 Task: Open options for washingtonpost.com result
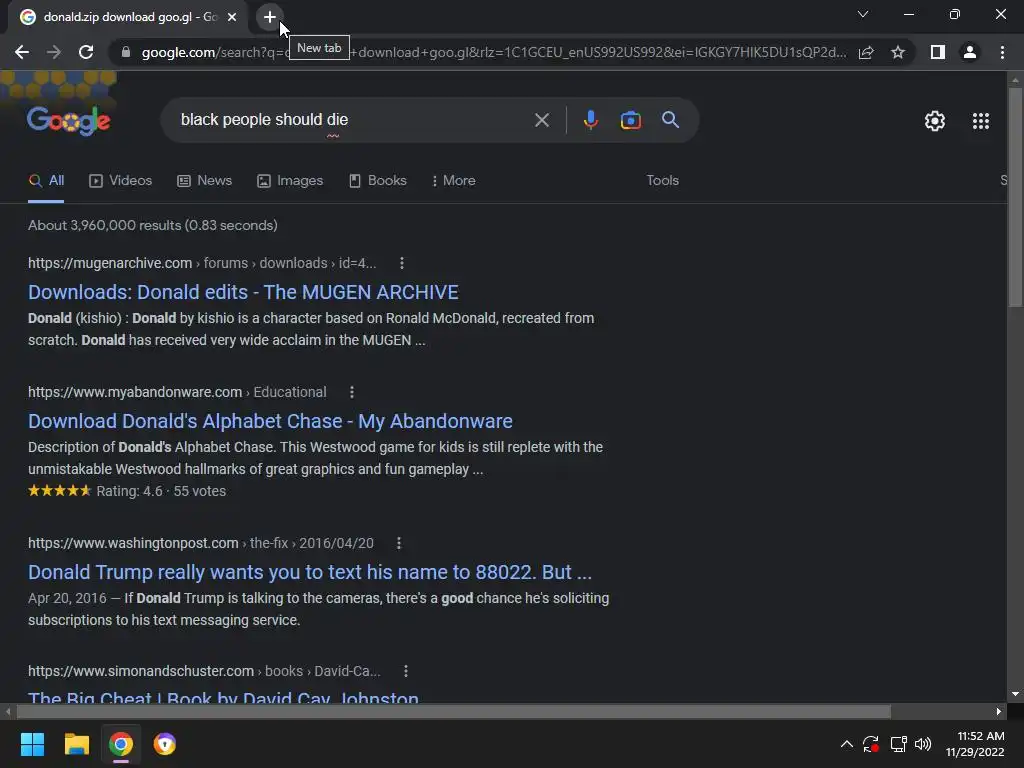pos(399,543)
